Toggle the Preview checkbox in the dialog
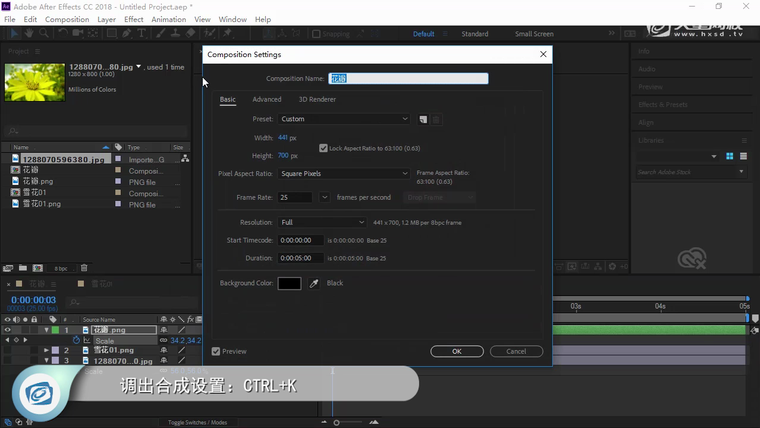 (x=216, y=351)
